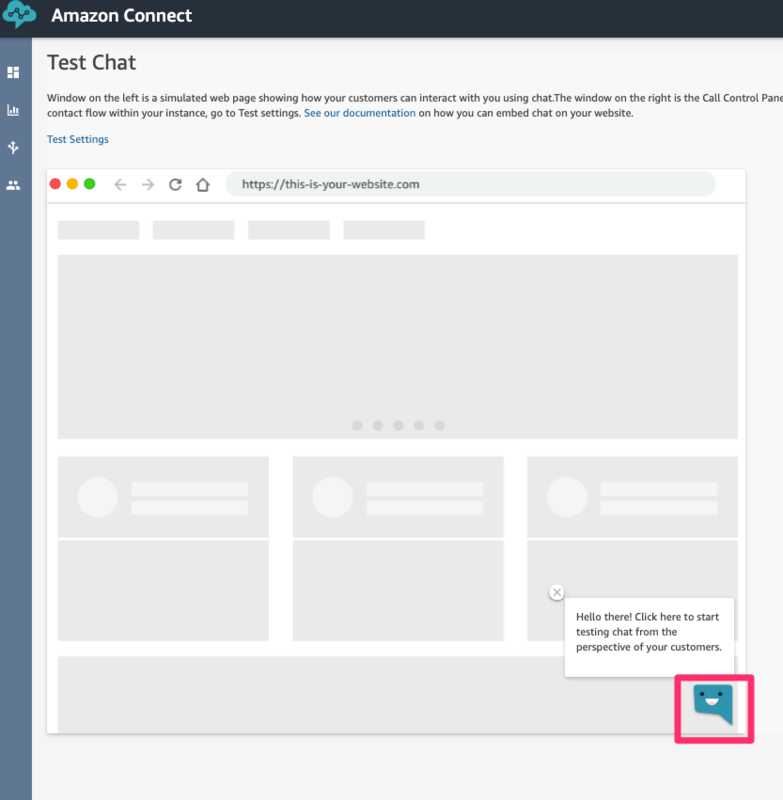Click the green window dot

pyautogui.click(x=90, y=184)
